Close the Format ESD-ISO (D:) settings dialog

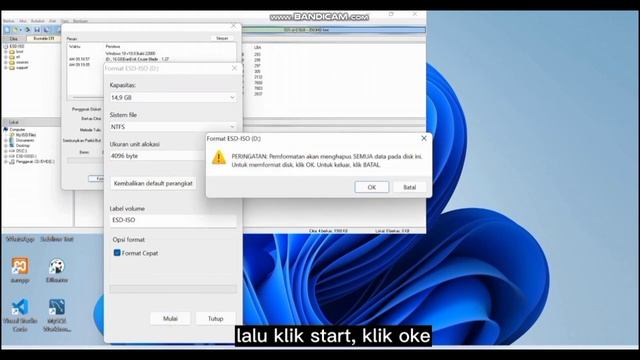pyautogui.click(x=234, y=68)
